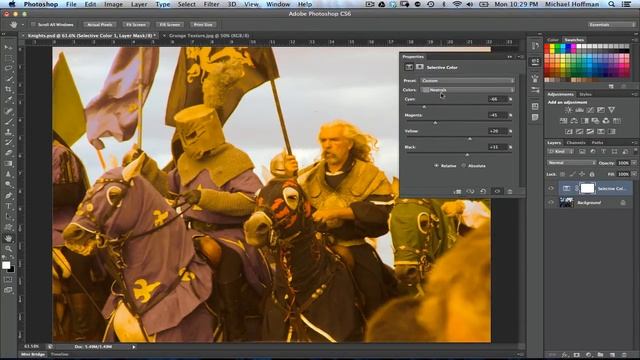View previous state icon in Properties
Image resolution: width=640 pixels, height=360 pixels.
pos(471,191)
